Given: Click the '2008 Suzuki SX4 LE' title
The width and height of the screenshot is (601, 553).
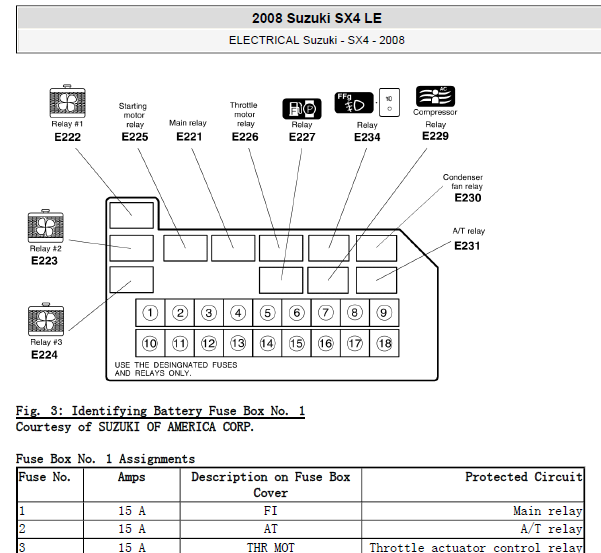Looking at the screenshot, I should 317,18.
